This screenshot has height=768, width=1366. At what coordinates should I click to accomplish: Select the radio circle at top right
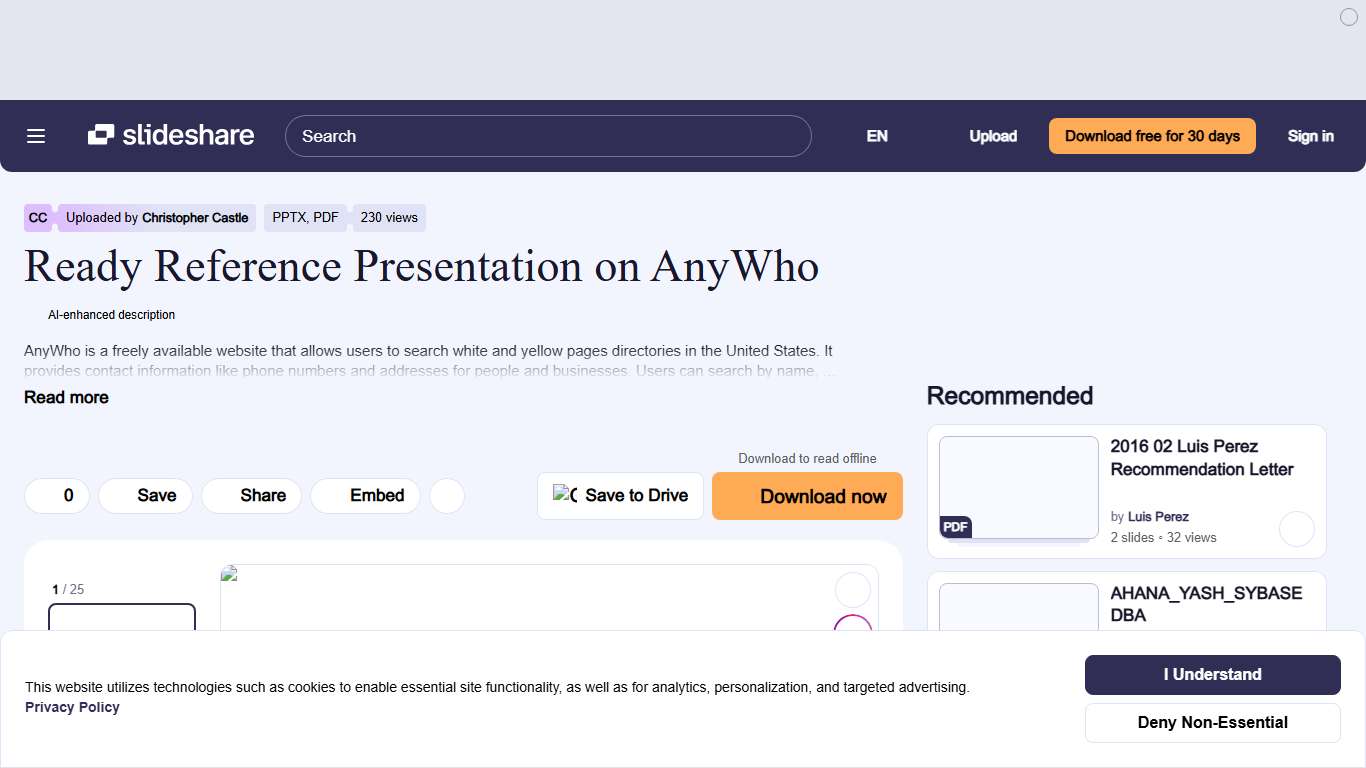1348,17
